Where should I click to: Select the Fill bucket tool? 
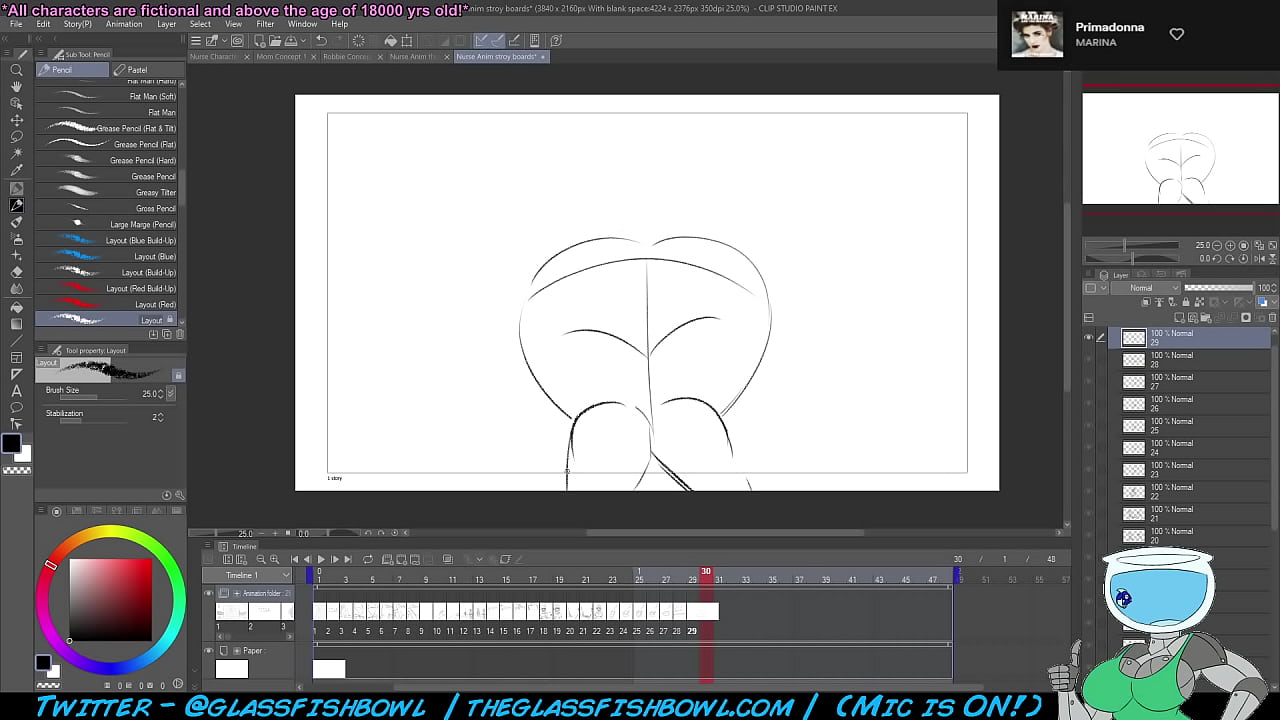point(16,307)
